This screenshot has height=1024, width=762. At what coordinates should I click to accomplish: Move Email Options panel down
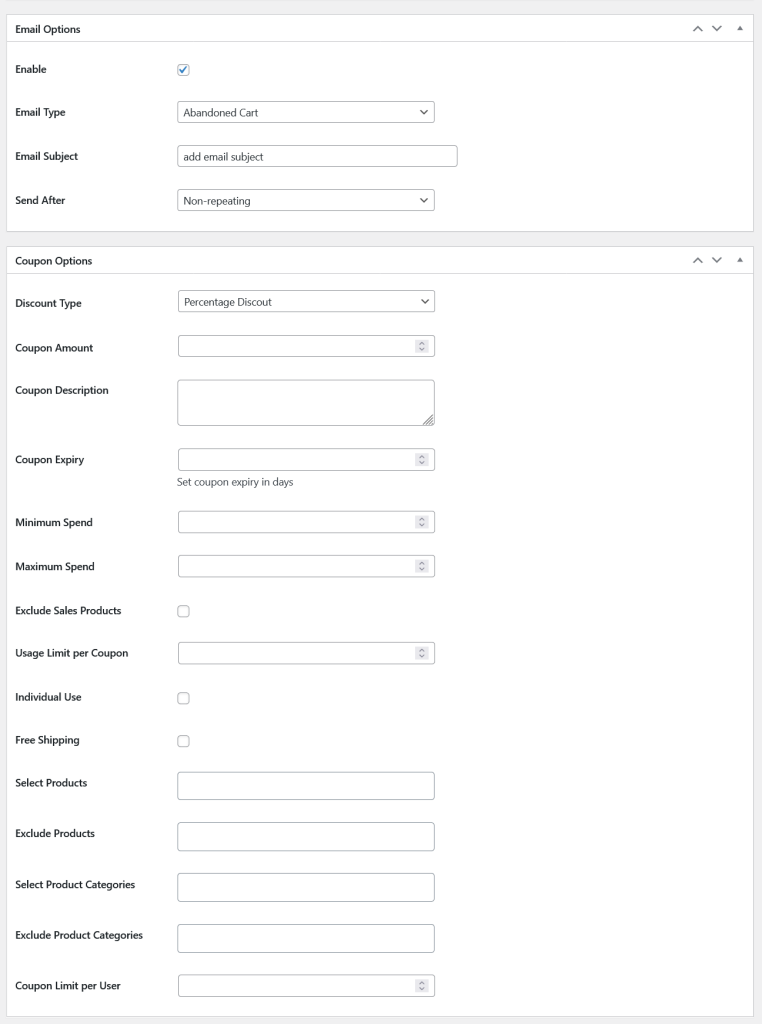click(x=717, y=29)
